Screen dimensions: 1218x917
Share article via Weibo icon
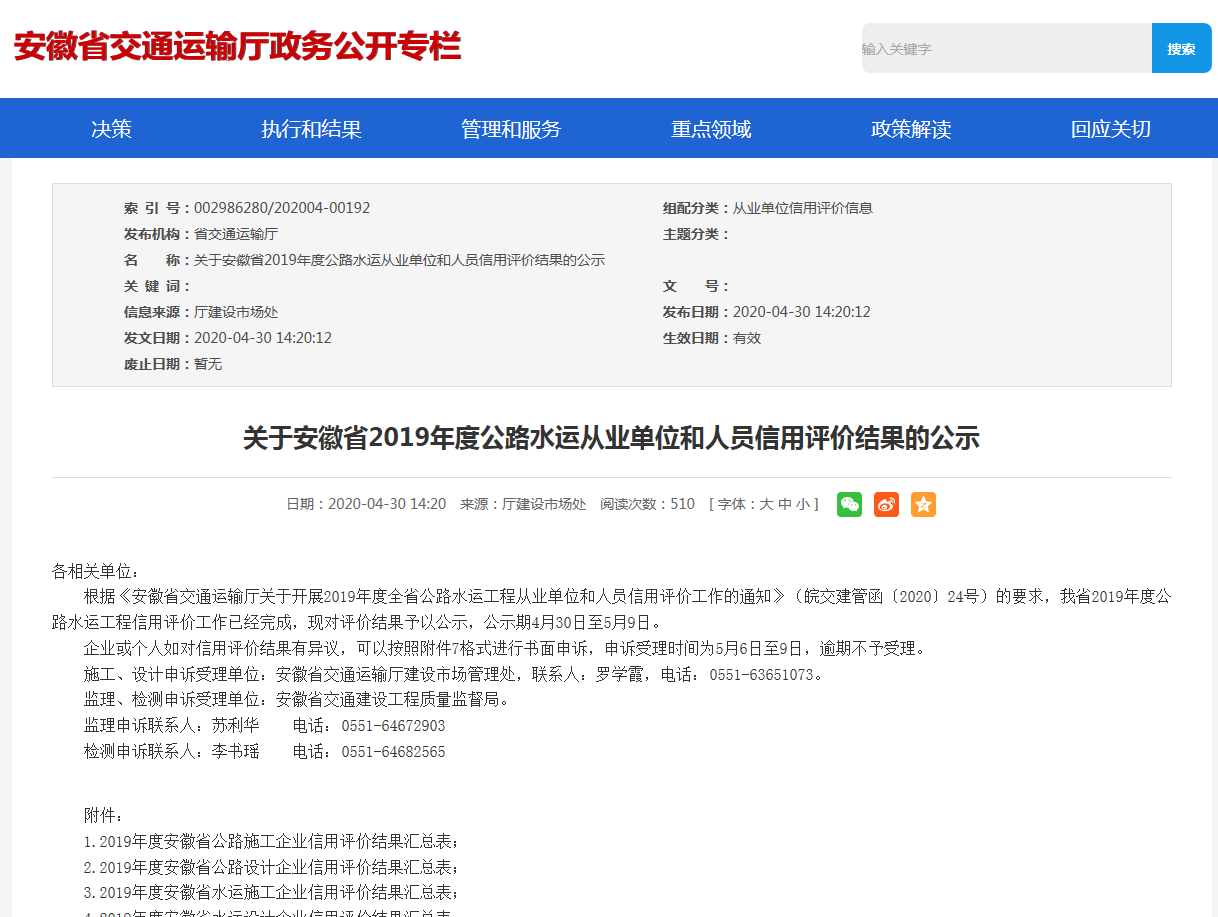point(886,505)
